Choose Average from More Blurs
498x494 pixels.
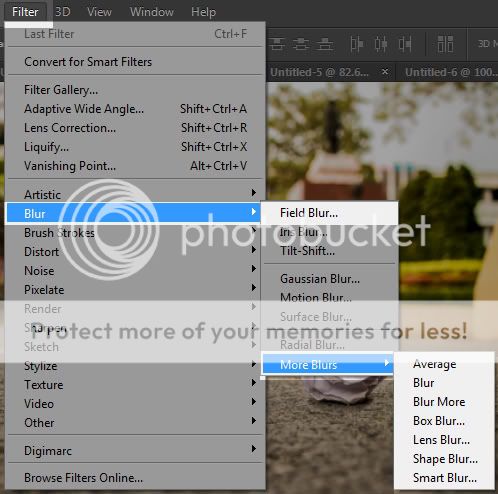(444, 364)
